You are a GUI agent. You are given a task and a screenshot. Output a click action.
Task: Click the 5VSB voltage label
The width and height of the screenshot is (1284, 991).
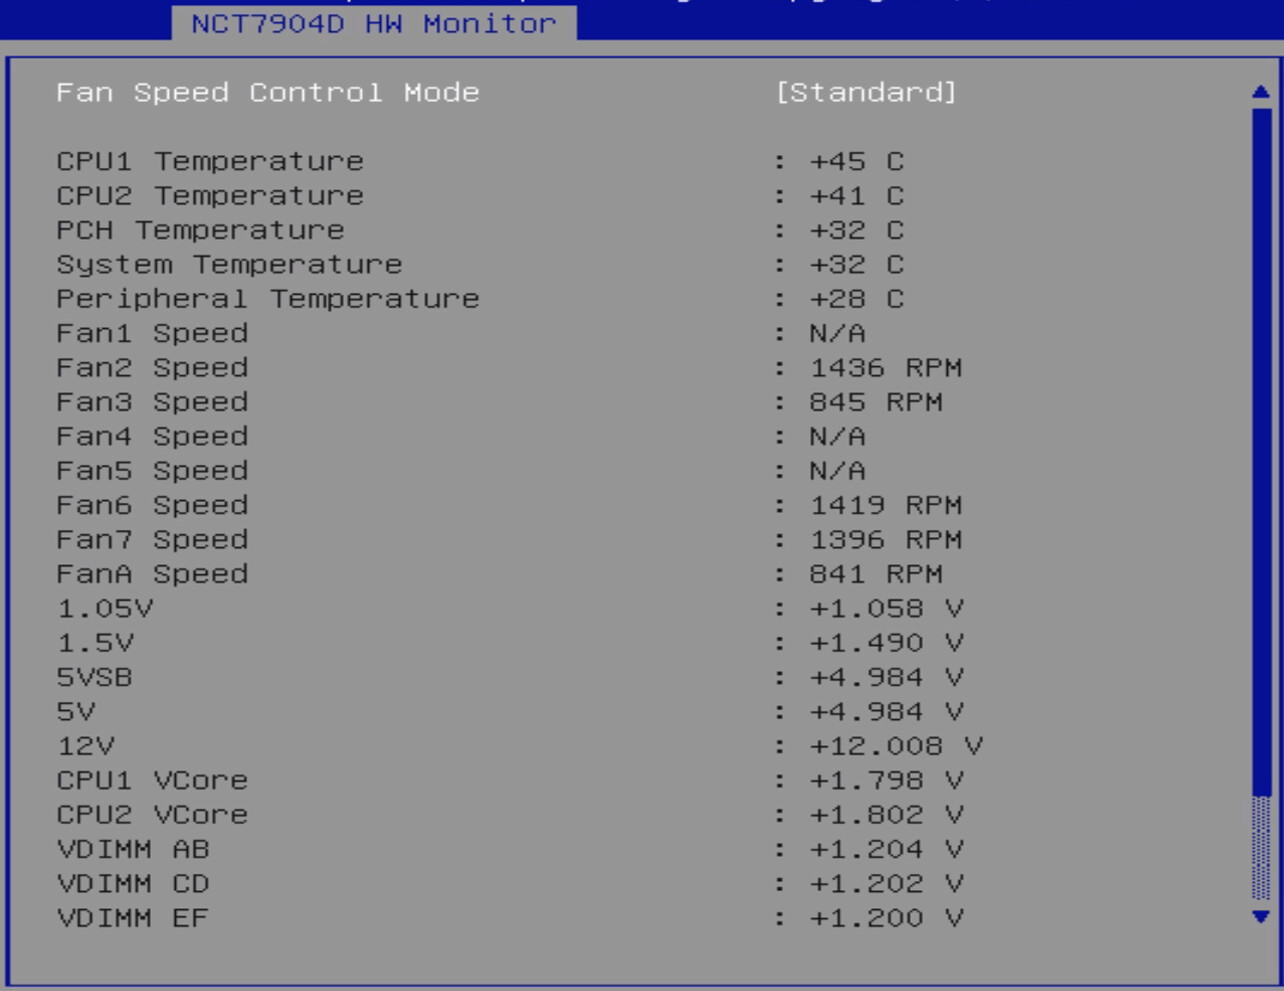94,678
